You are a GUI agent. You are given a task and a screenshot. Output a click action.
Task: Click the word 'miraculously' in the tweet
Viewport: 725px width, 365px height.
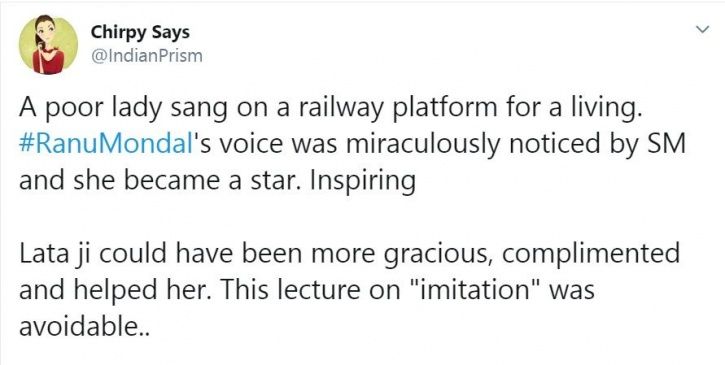pos(422,145)
